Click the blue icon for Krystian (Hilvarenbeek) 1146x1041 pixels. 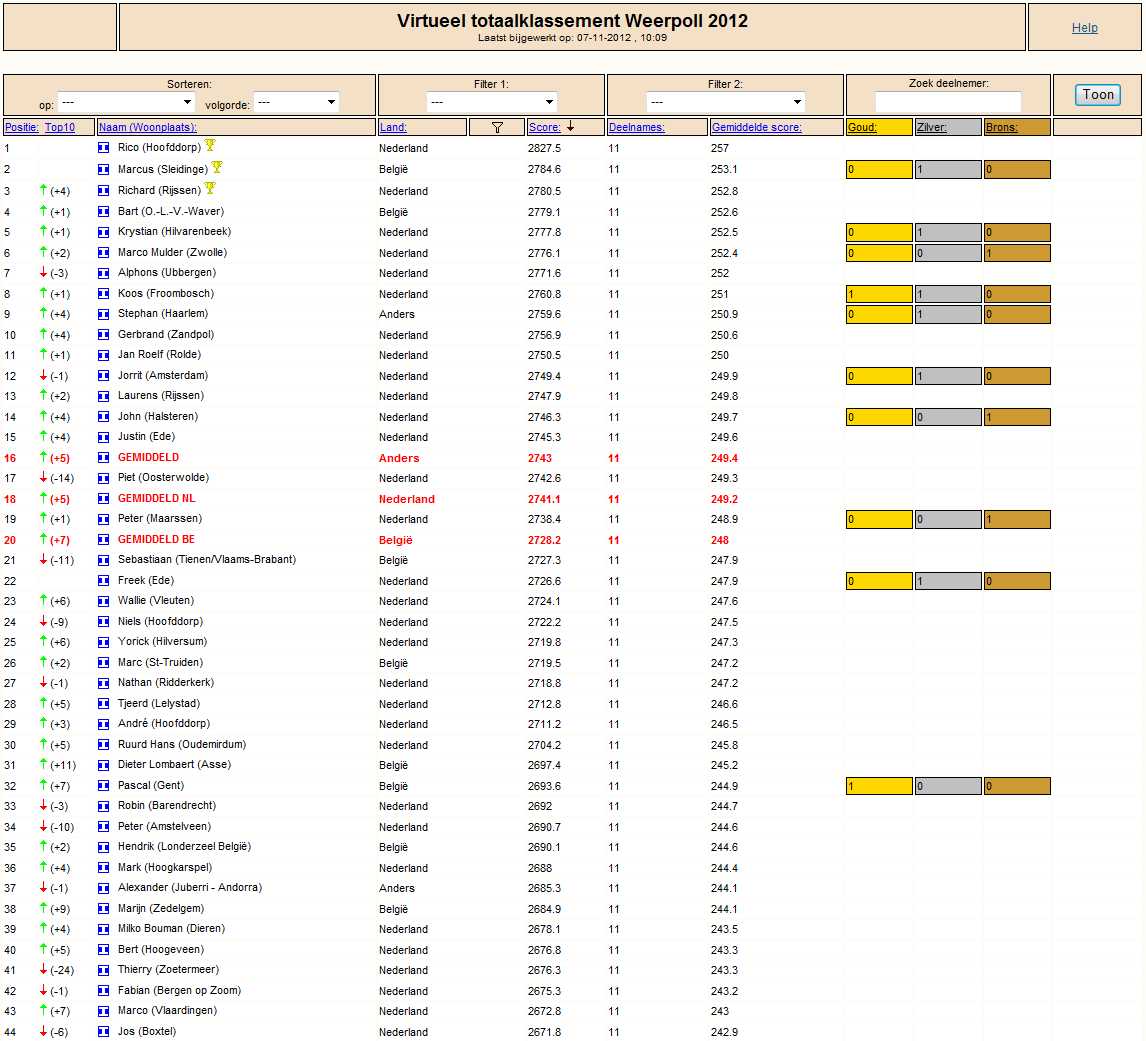[104, 232]
